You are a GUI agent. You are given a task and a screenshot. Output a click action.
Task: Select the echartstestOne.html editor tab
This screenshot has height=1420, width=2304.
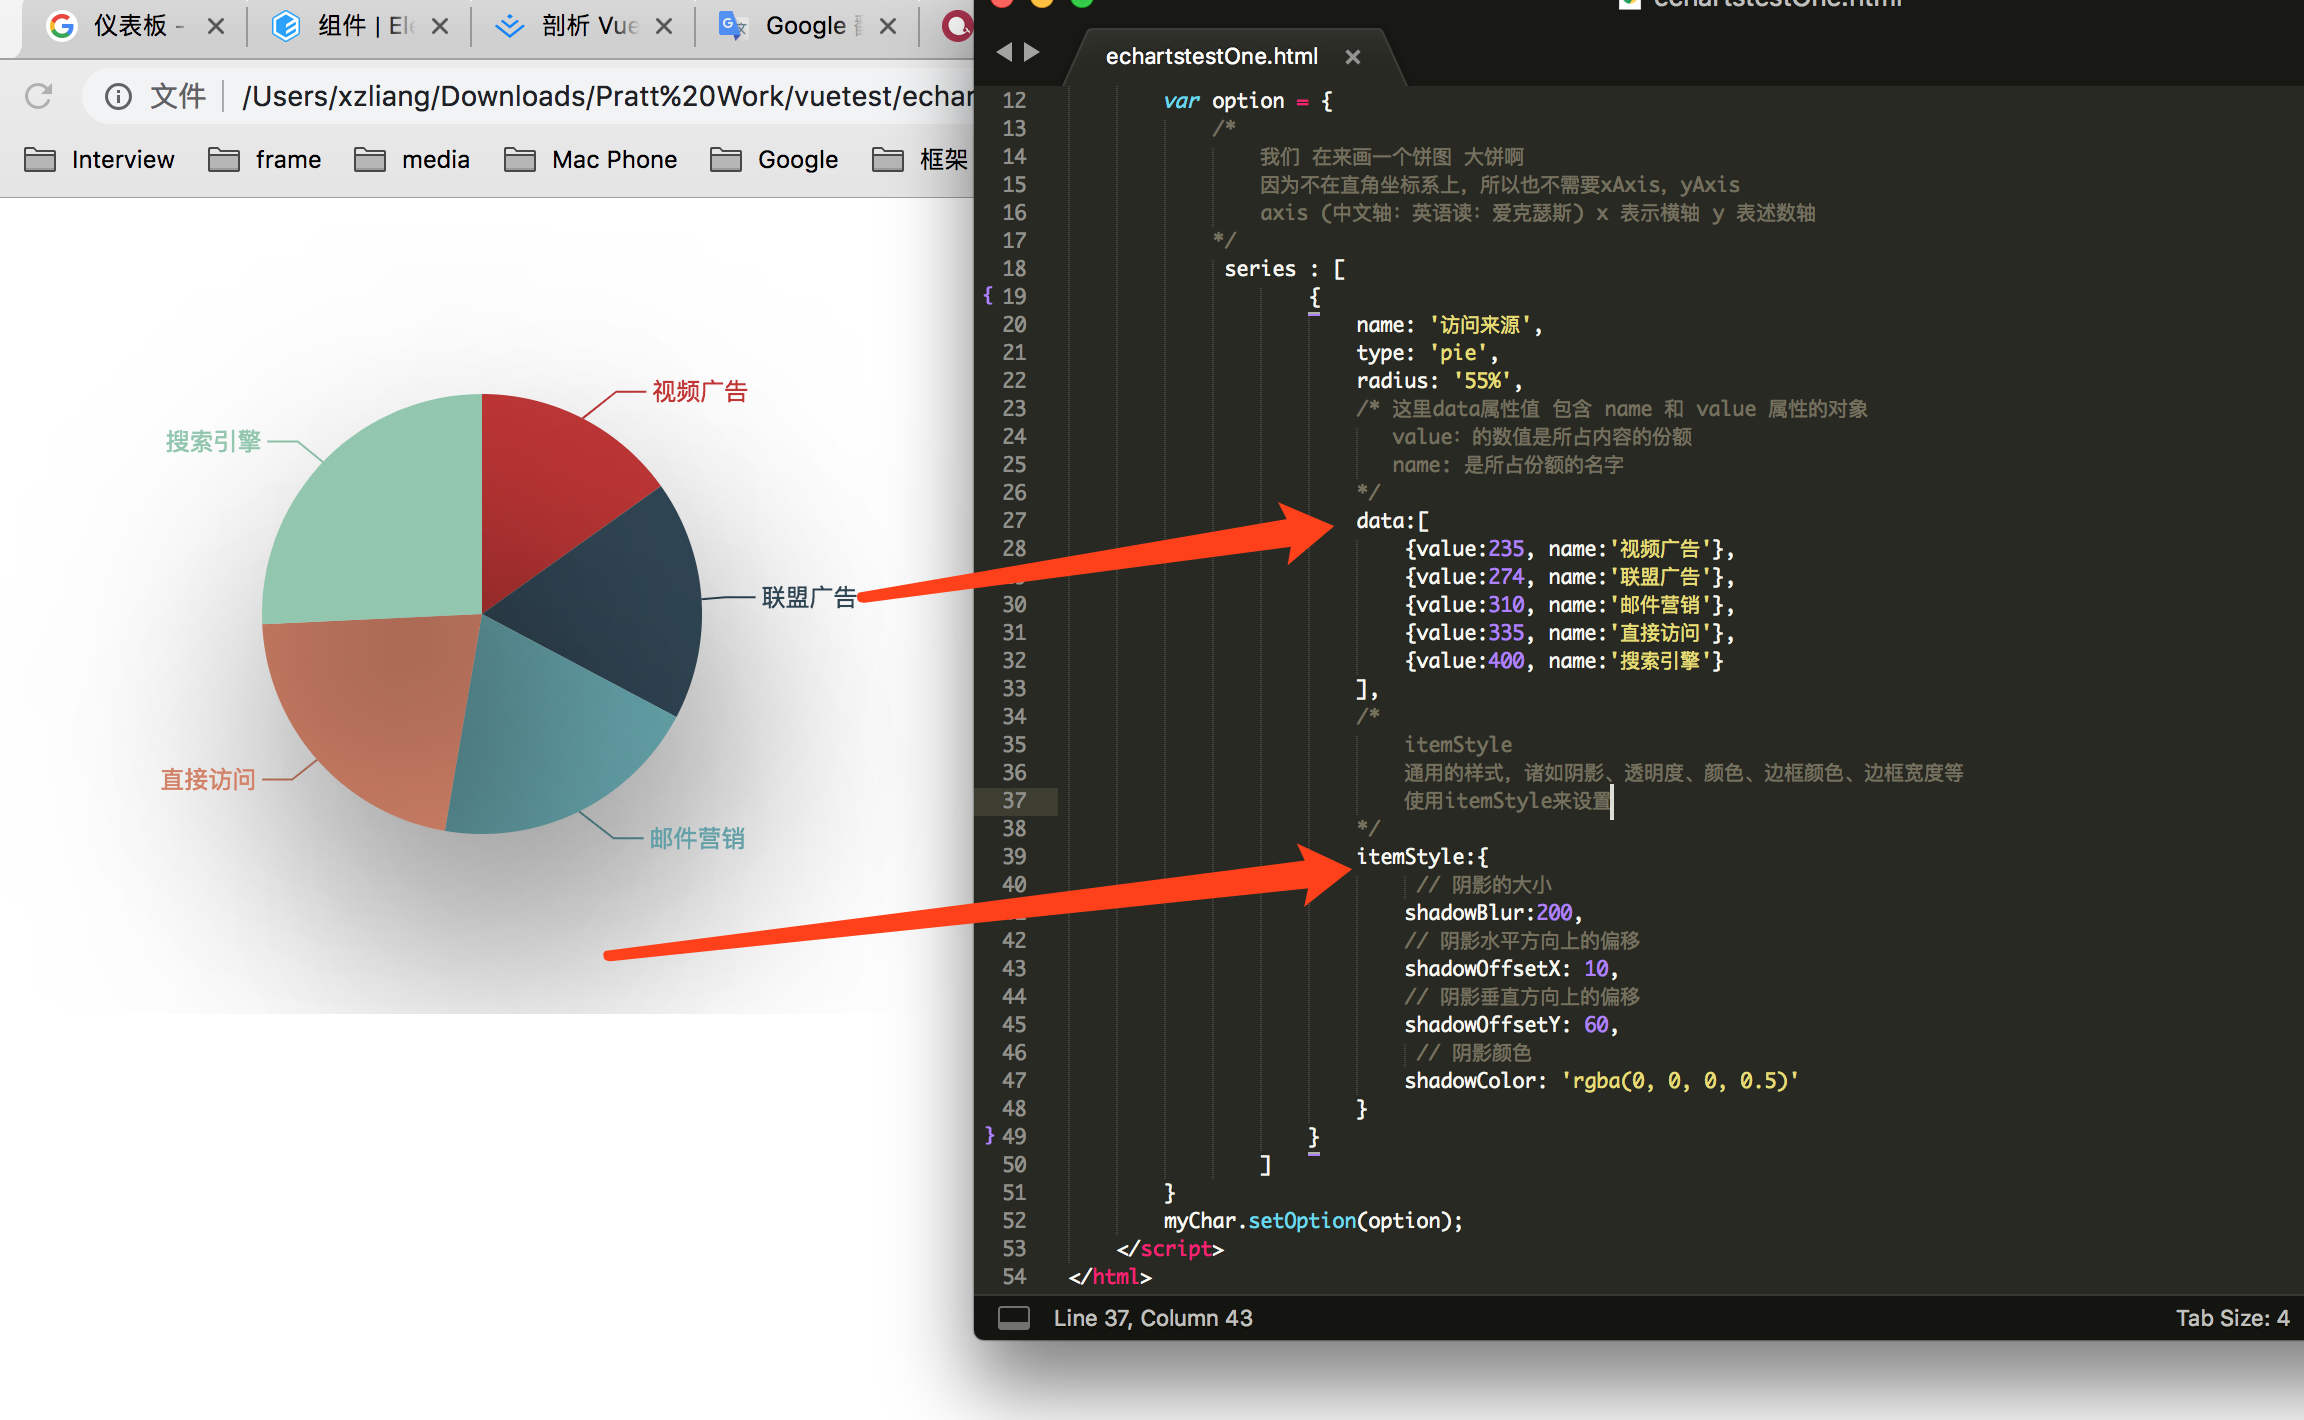pyautogui.click(x=1211, y=57)
